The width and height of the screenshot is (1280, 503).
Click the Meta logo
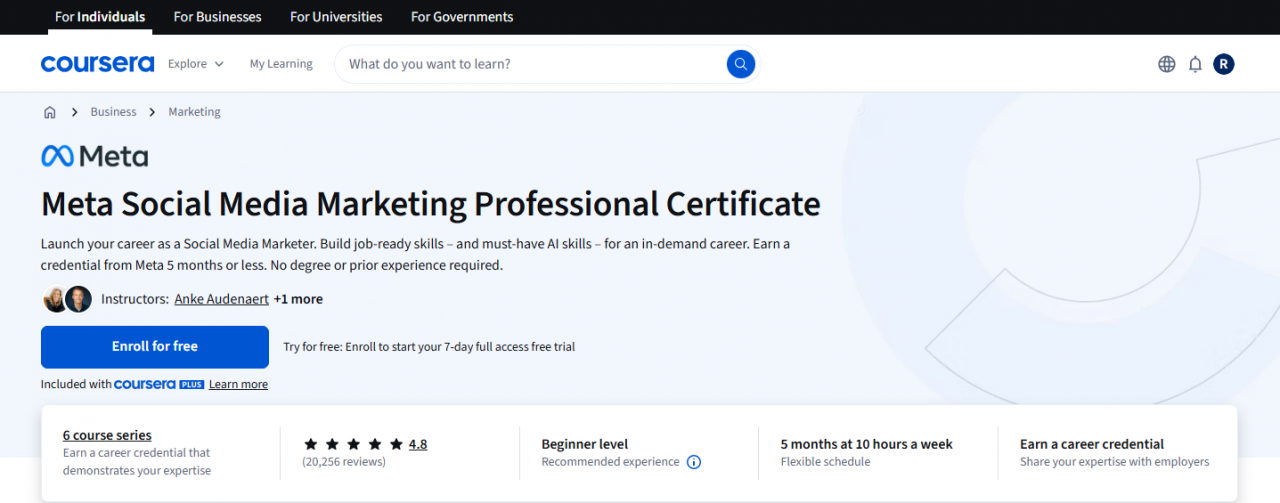94,156
